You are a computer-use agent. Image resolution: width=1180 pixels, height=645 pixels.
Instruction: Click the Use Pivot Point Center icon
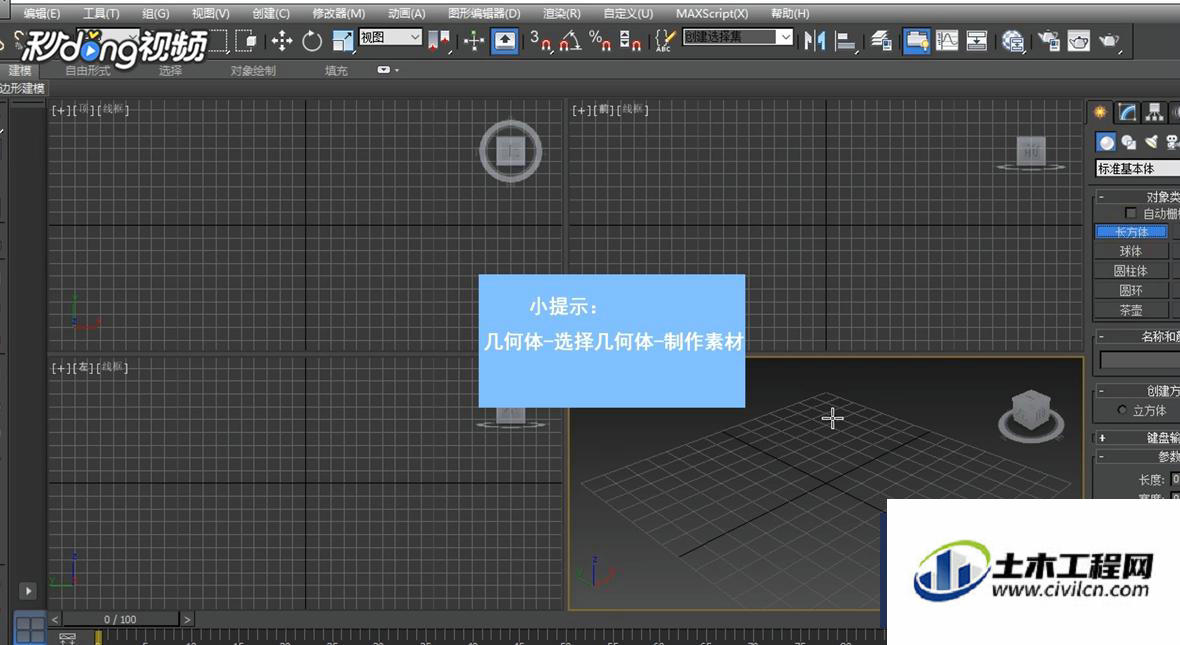pos(439,41)
